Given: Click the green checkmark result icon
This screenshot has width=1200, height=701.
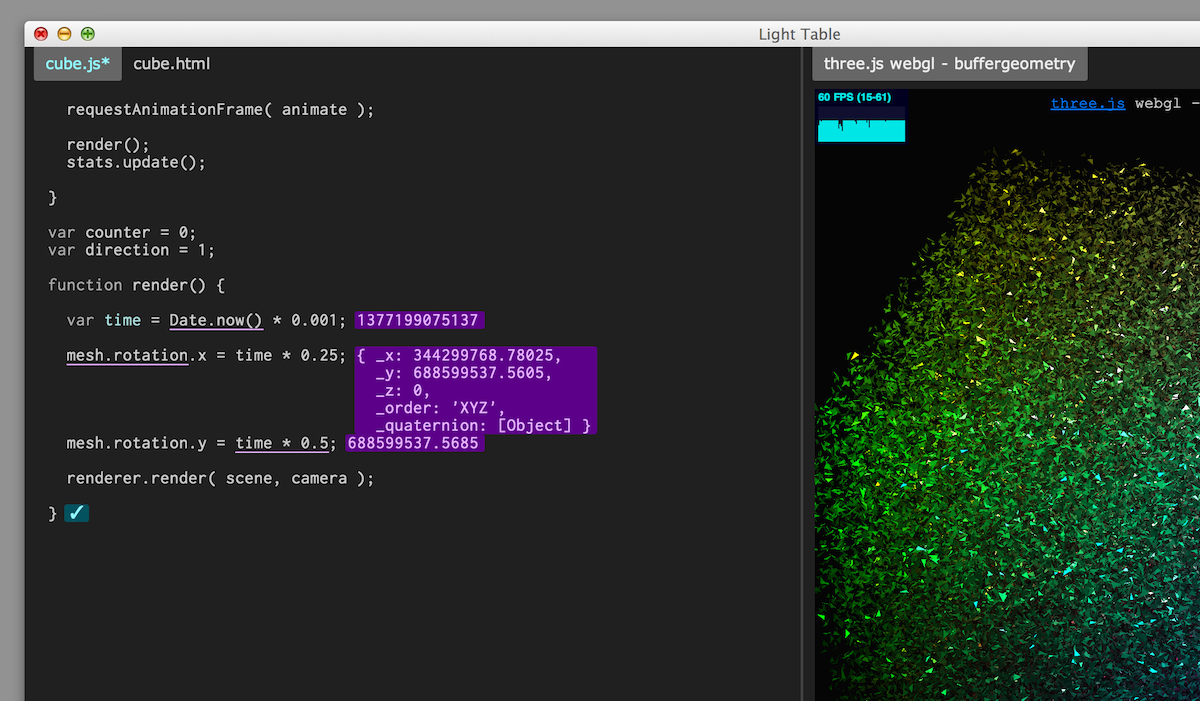Looking at the screenshot, I should point(77,513).
